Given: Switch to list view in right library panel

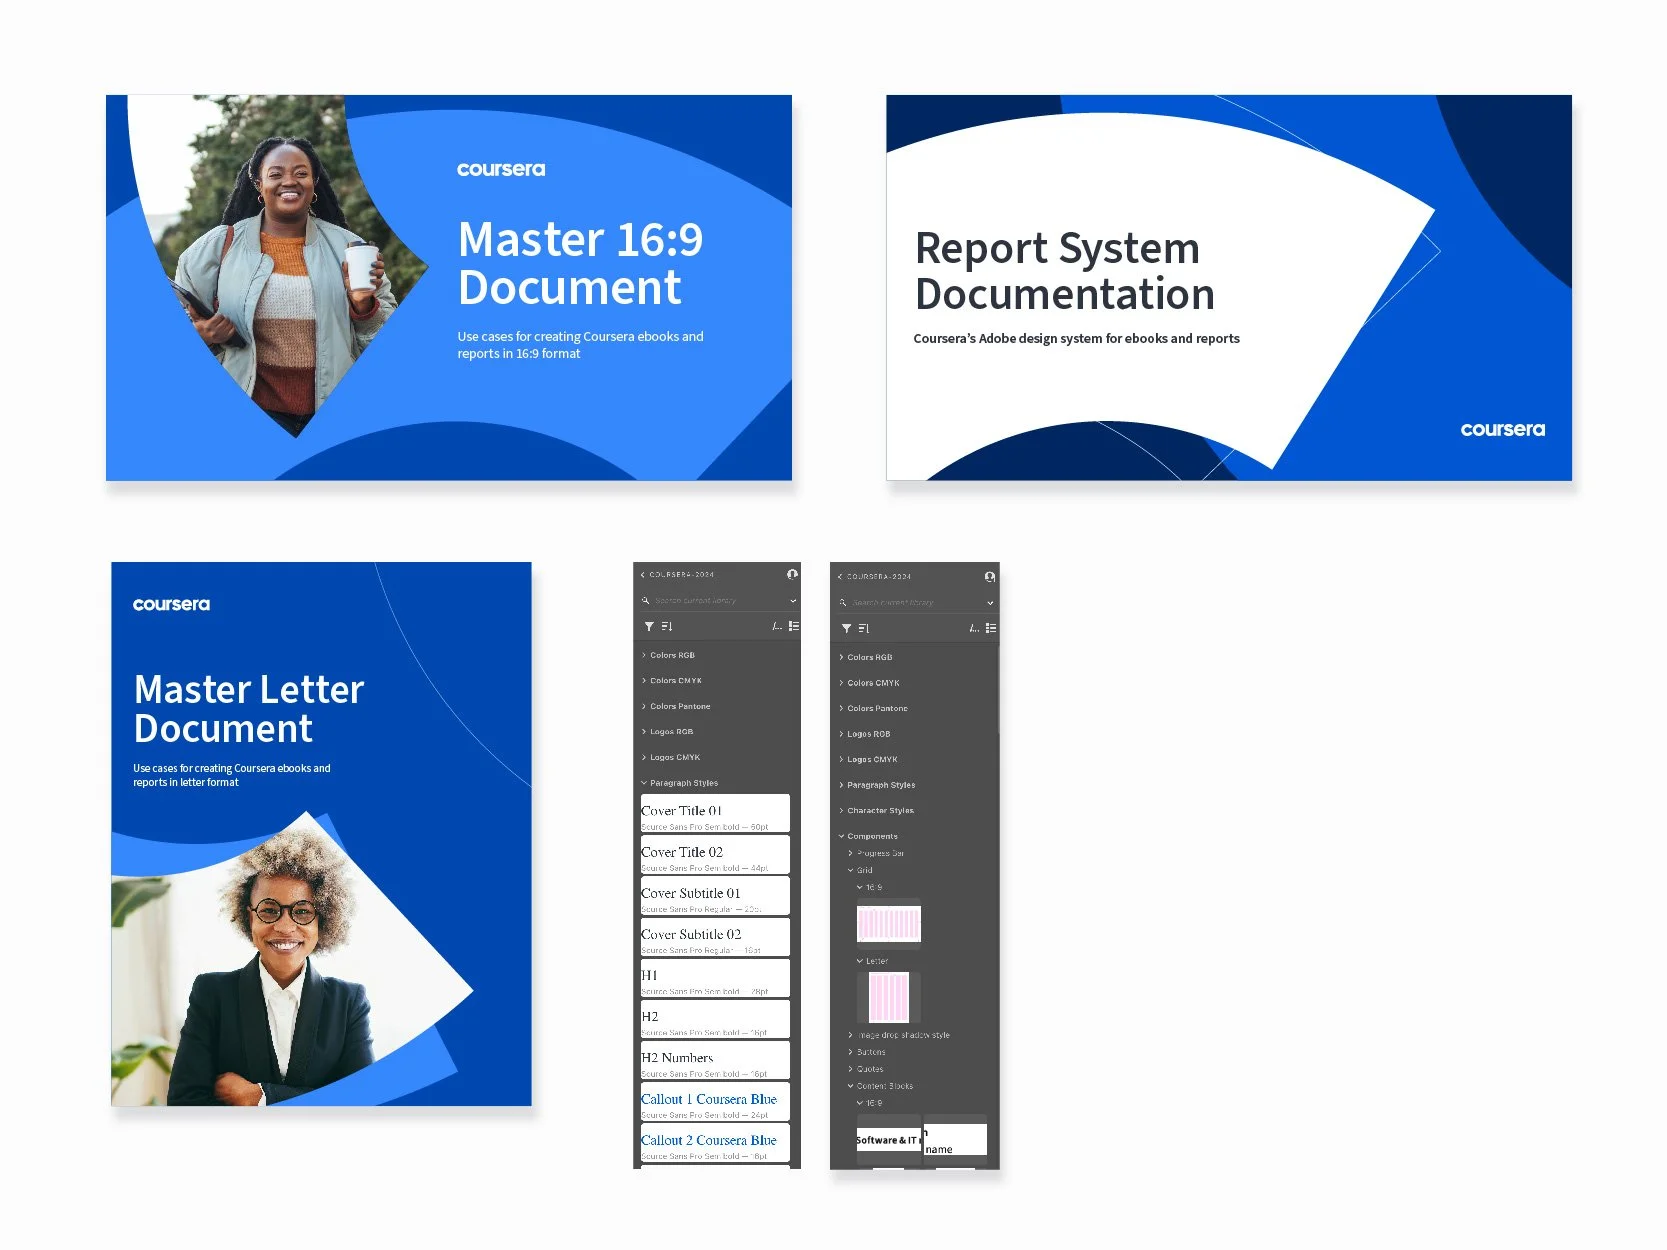Looking at the screenshot, I should click(991, 628).
